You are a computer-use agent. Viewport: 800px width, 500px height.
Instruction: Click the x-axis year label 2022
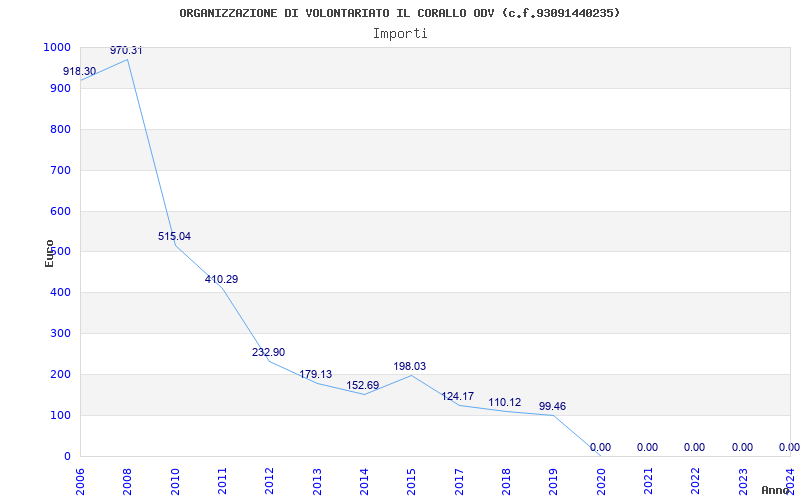click(695, 482)
